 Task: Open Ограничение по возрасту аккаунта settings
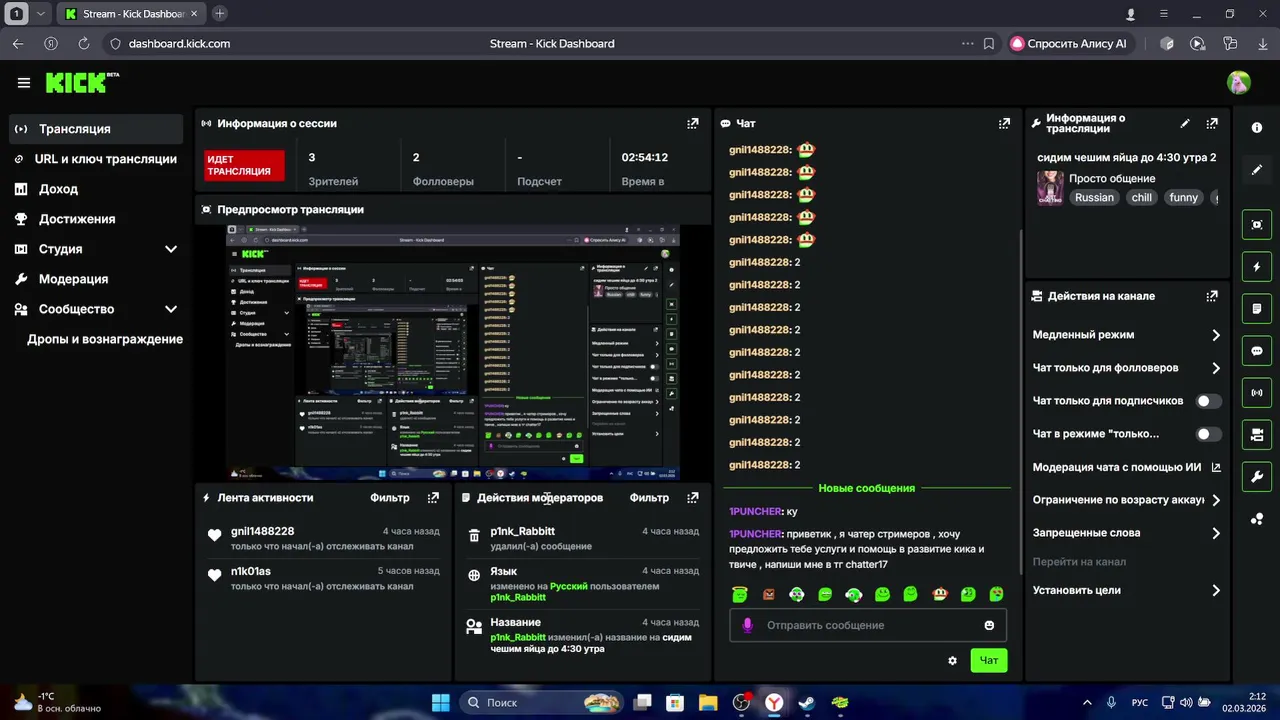tap(1127, 500)
